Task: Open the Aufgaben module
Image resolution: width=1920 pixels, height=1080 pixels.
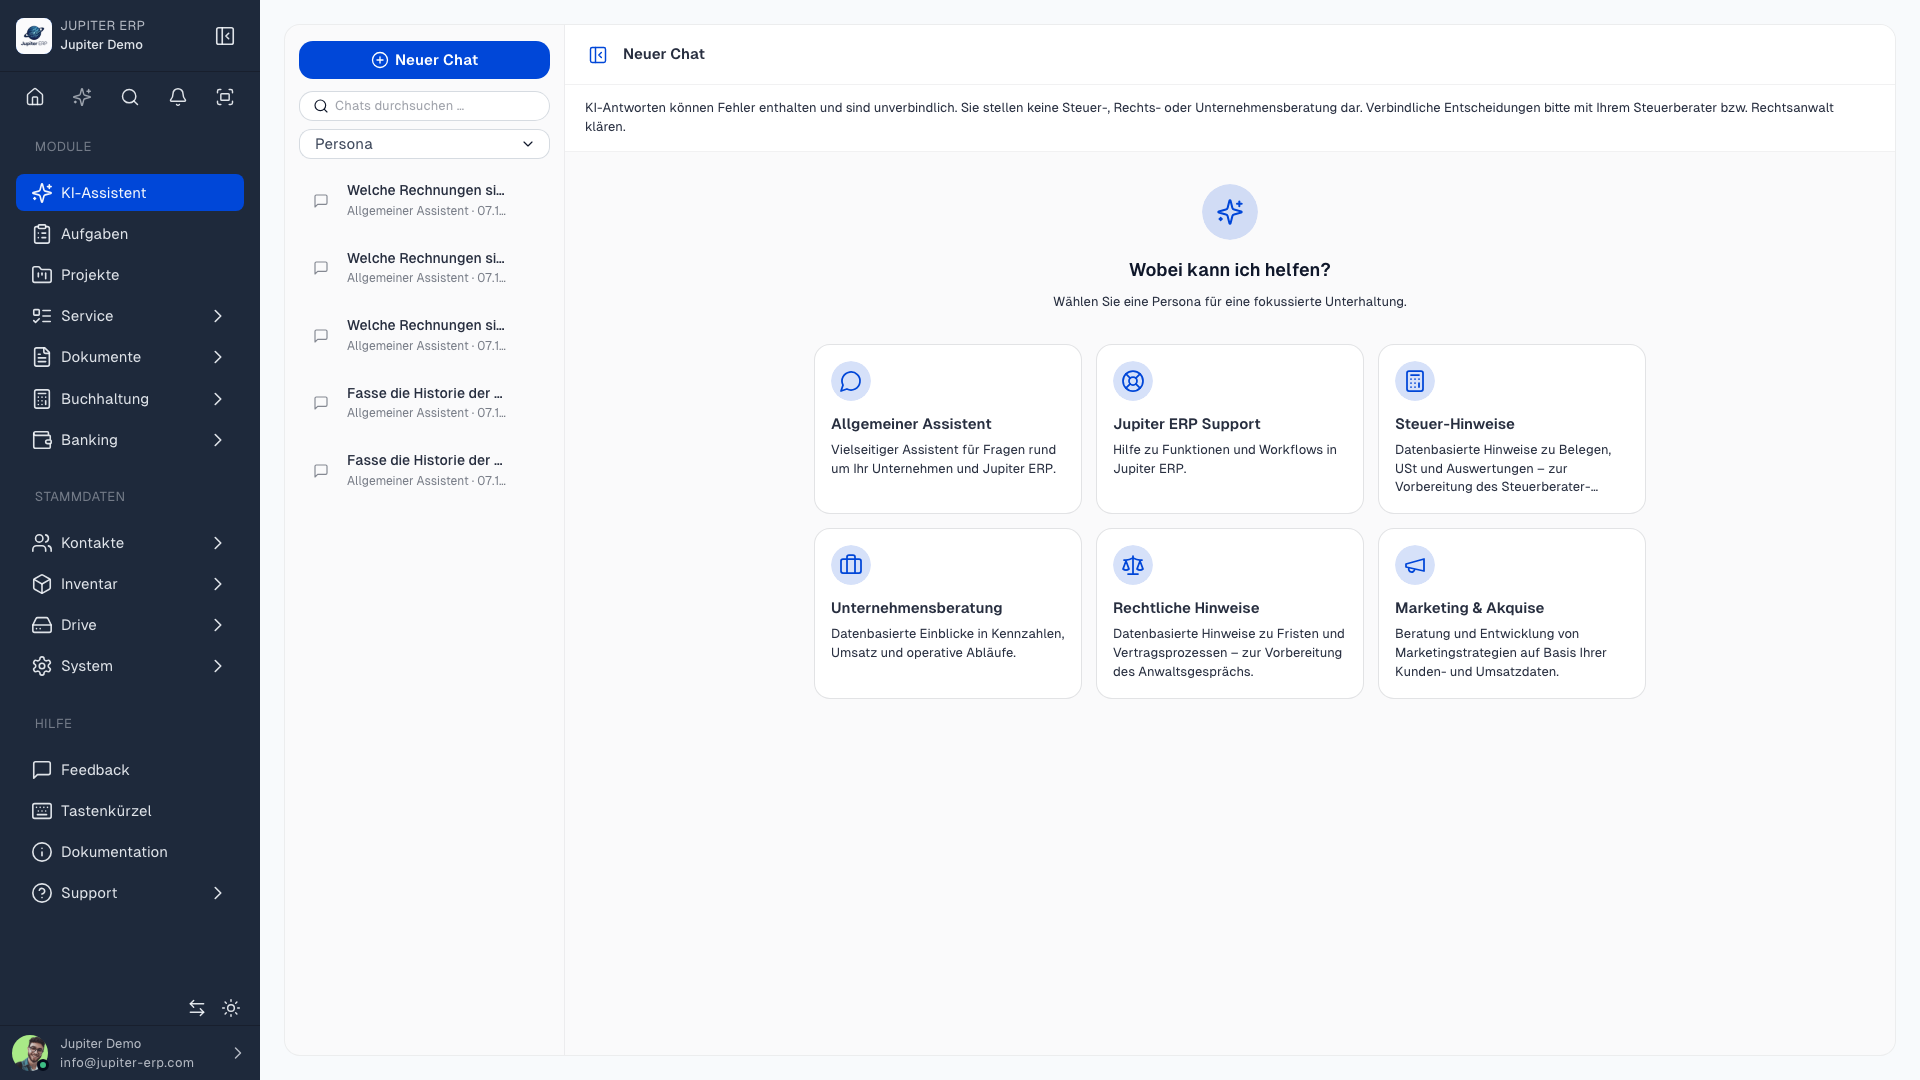Action: click(x=130, y=234)
